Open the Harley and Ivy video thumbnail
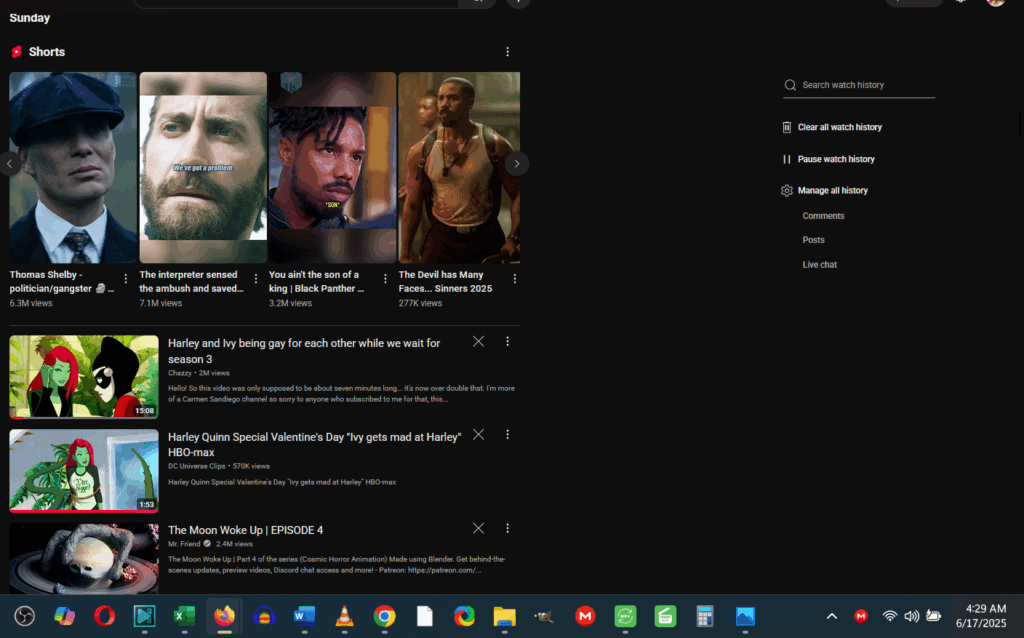 pyautogui.click(x=84, y=377)
